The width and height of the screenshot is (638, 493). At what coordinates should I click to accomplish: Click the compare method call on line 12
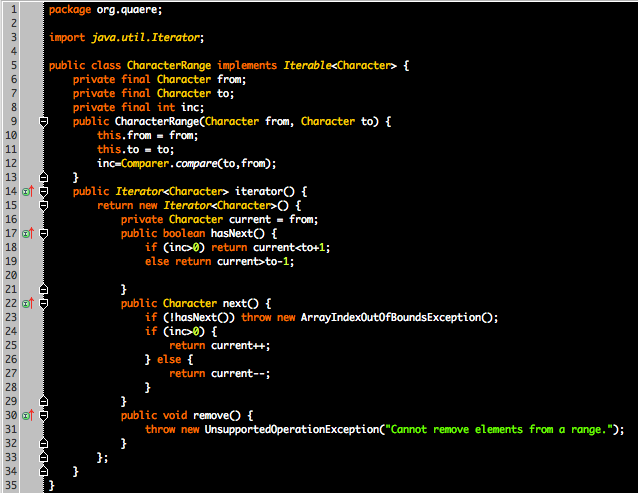tap(196, 164)
